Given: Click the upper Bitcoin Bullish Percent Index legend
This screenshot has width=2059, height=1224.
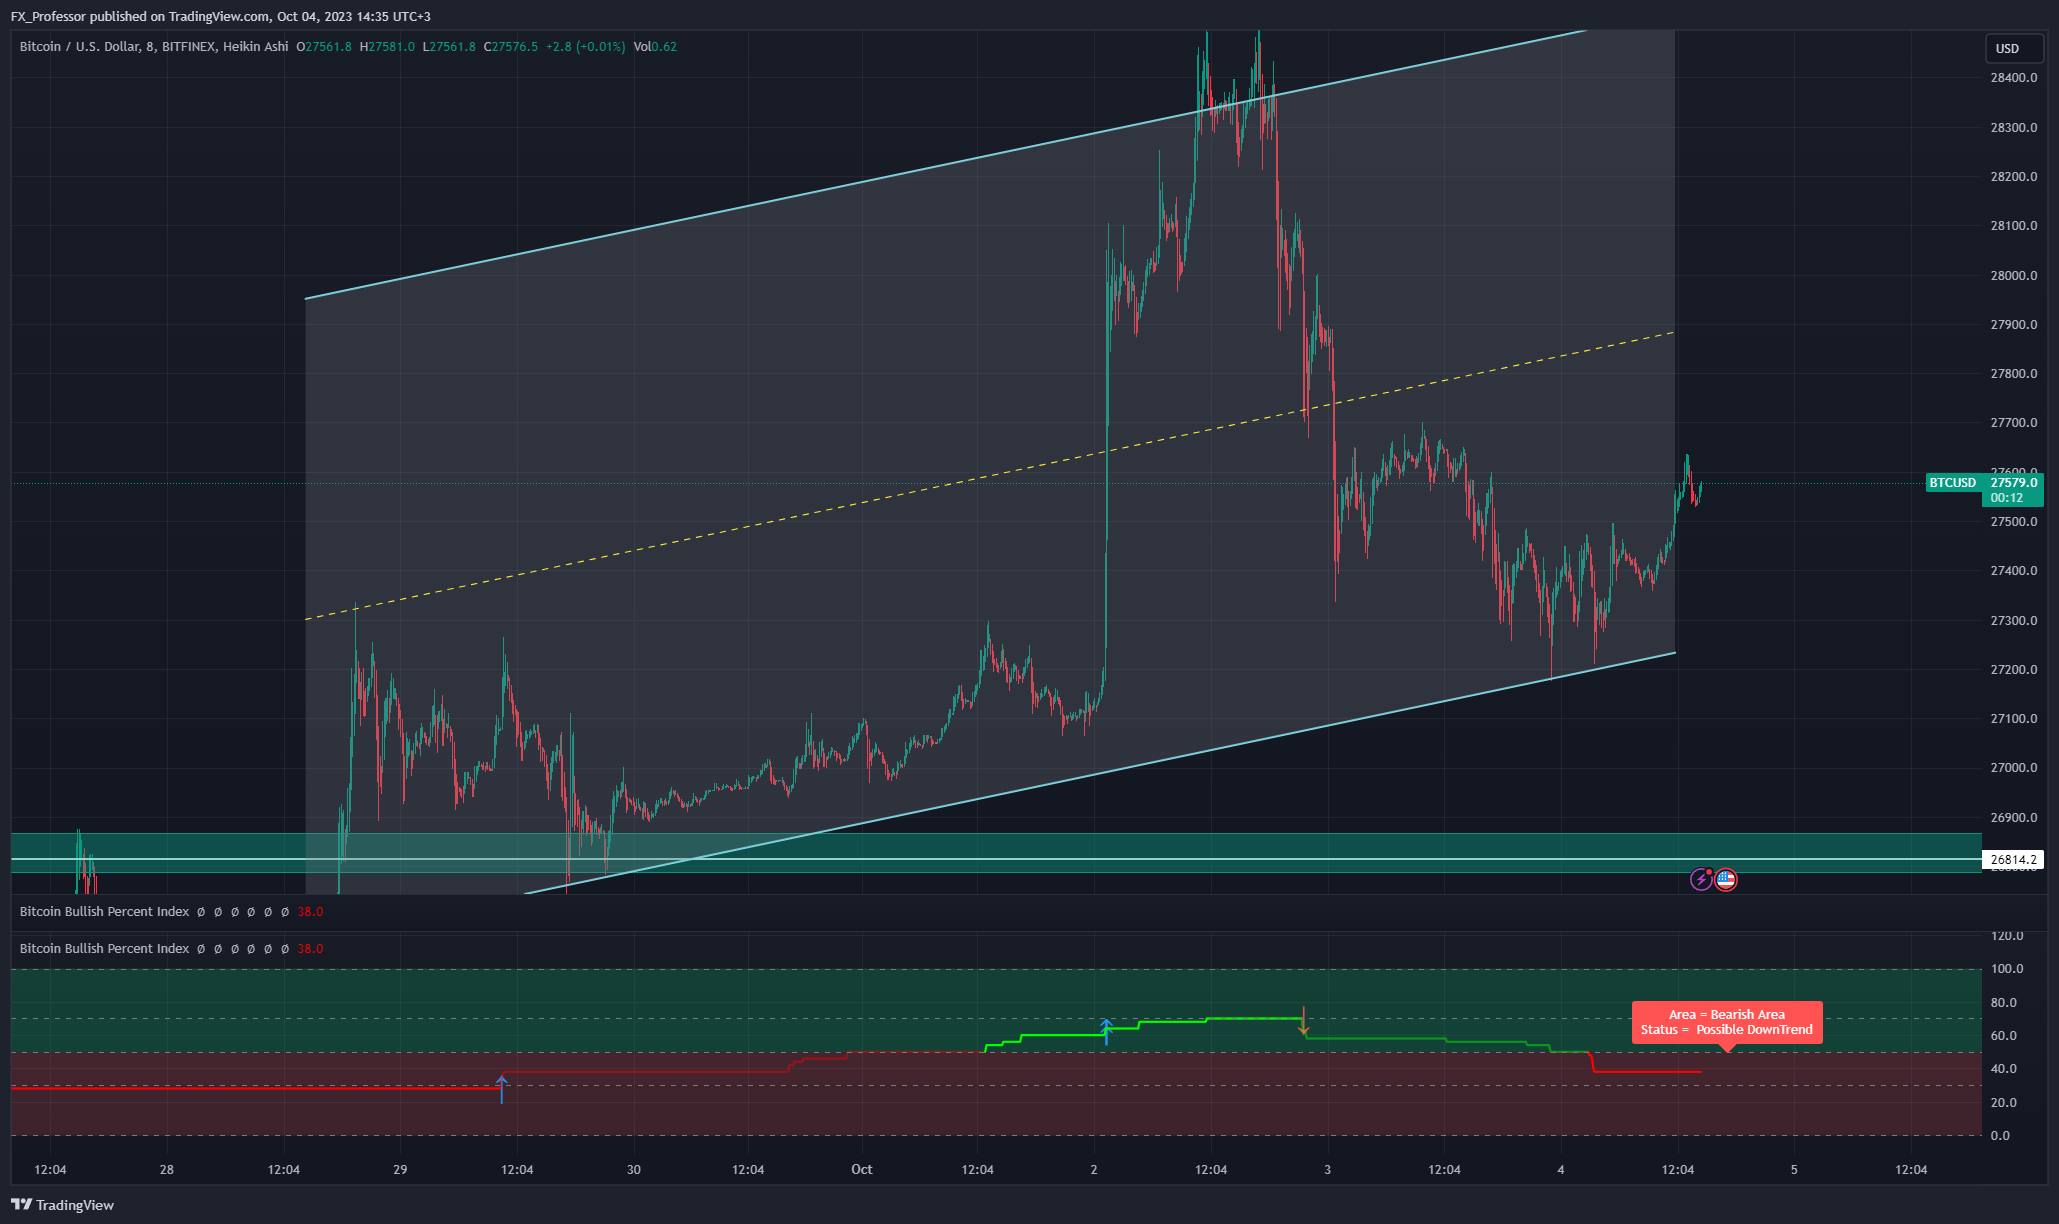Looking at the screenshot, I should (104, 911).
